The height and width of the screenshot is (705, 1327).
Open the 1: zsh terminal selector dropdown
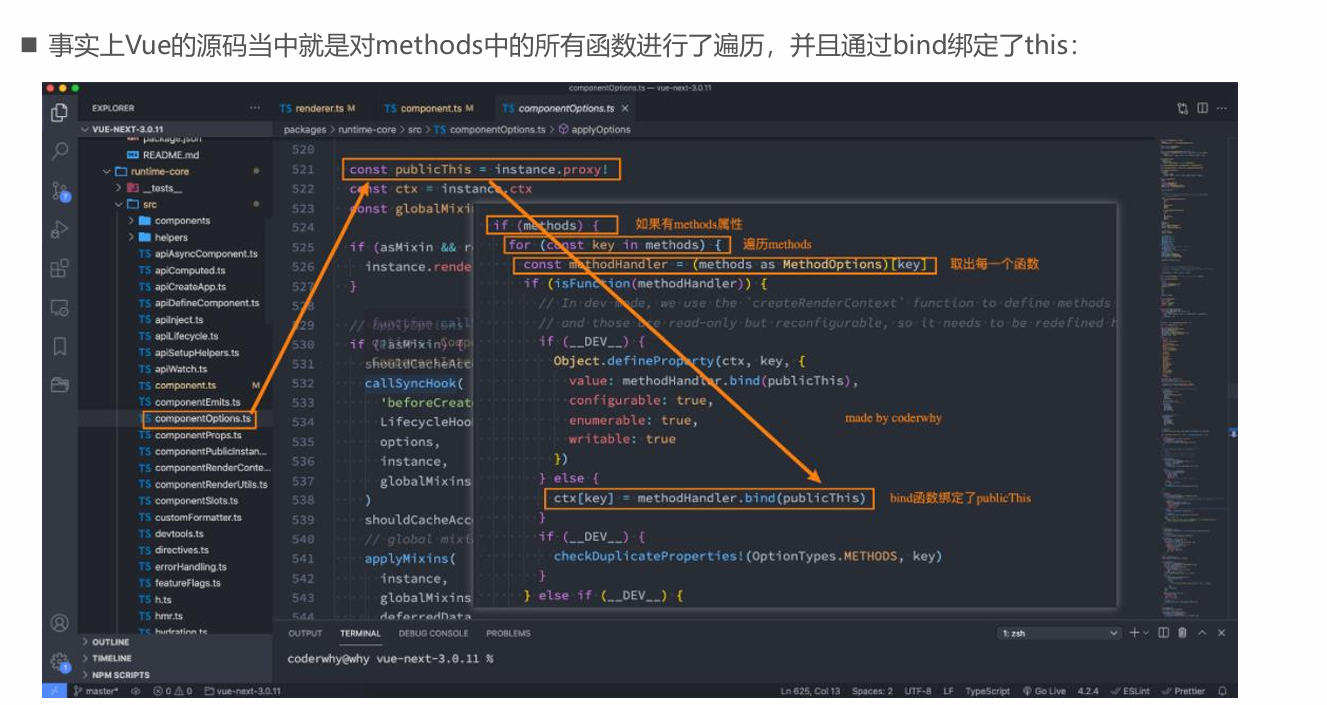click(1059, 633)
